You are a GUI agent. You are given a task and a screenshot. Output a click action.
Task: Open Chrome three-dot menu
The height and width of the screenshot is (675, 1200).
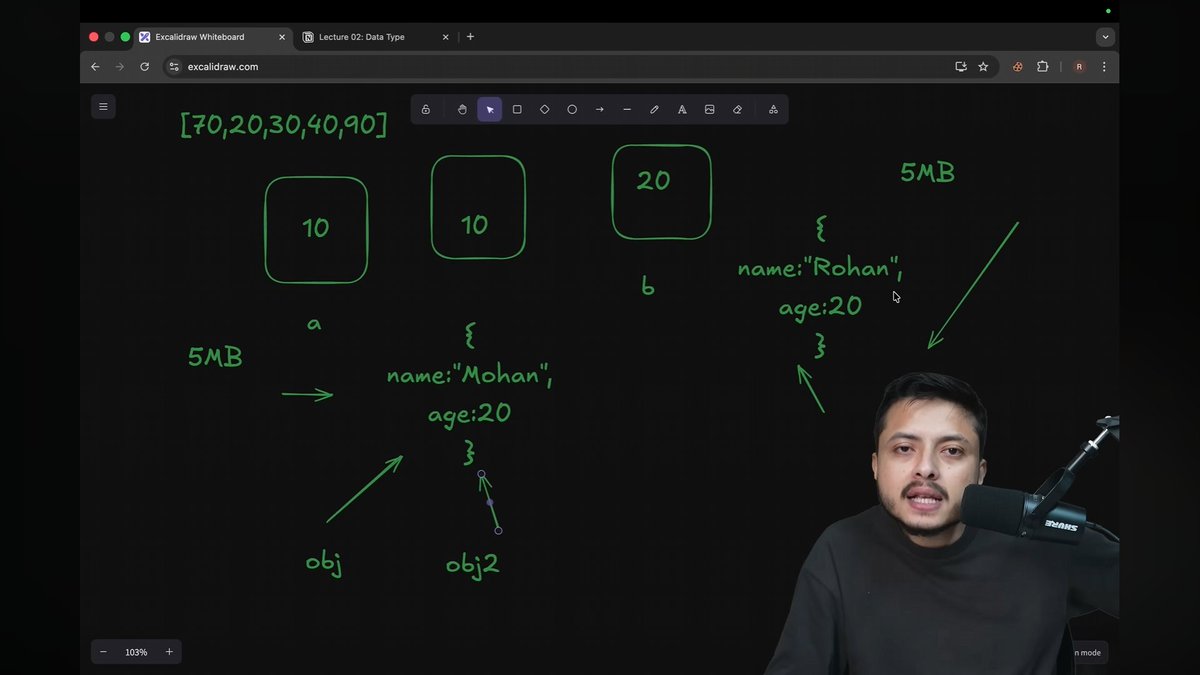1104,67
